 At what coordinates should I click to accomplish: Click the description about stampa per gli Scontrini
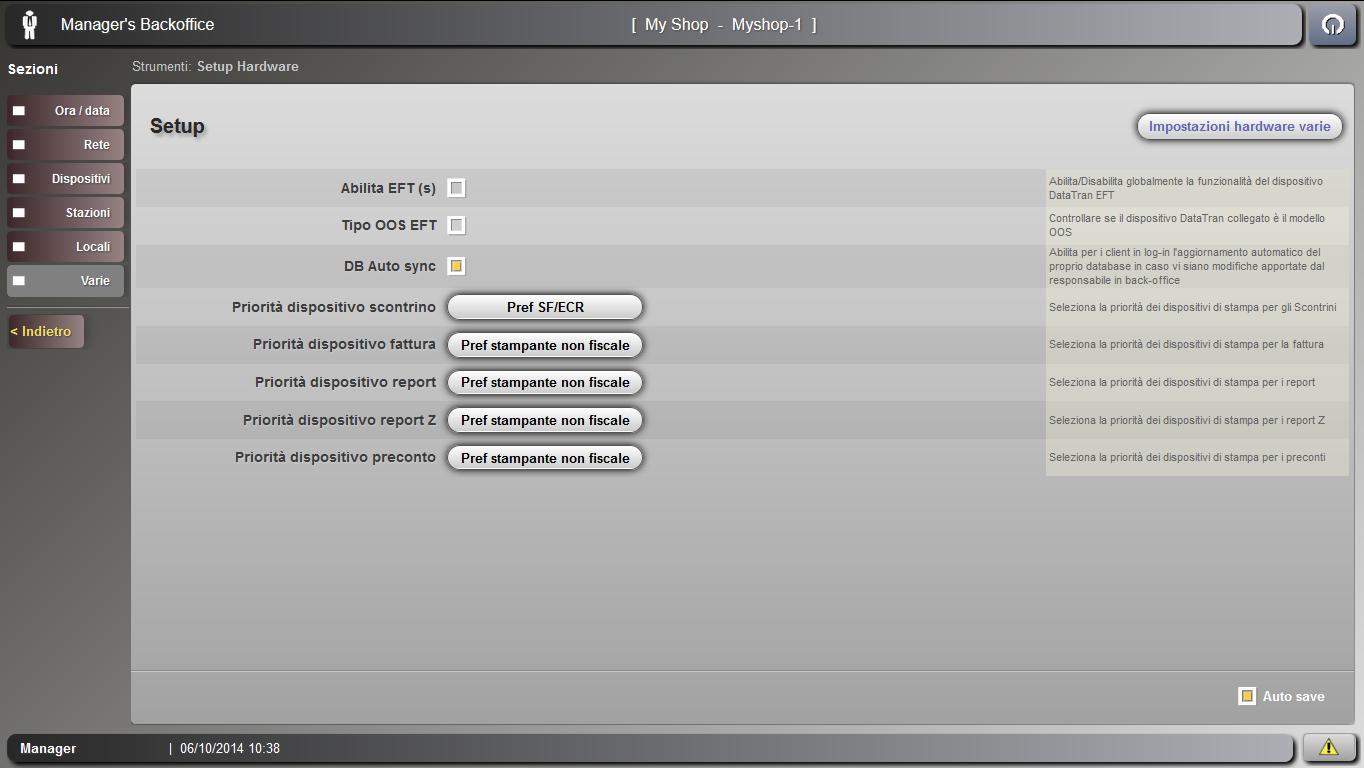[x=1193, y=307]
